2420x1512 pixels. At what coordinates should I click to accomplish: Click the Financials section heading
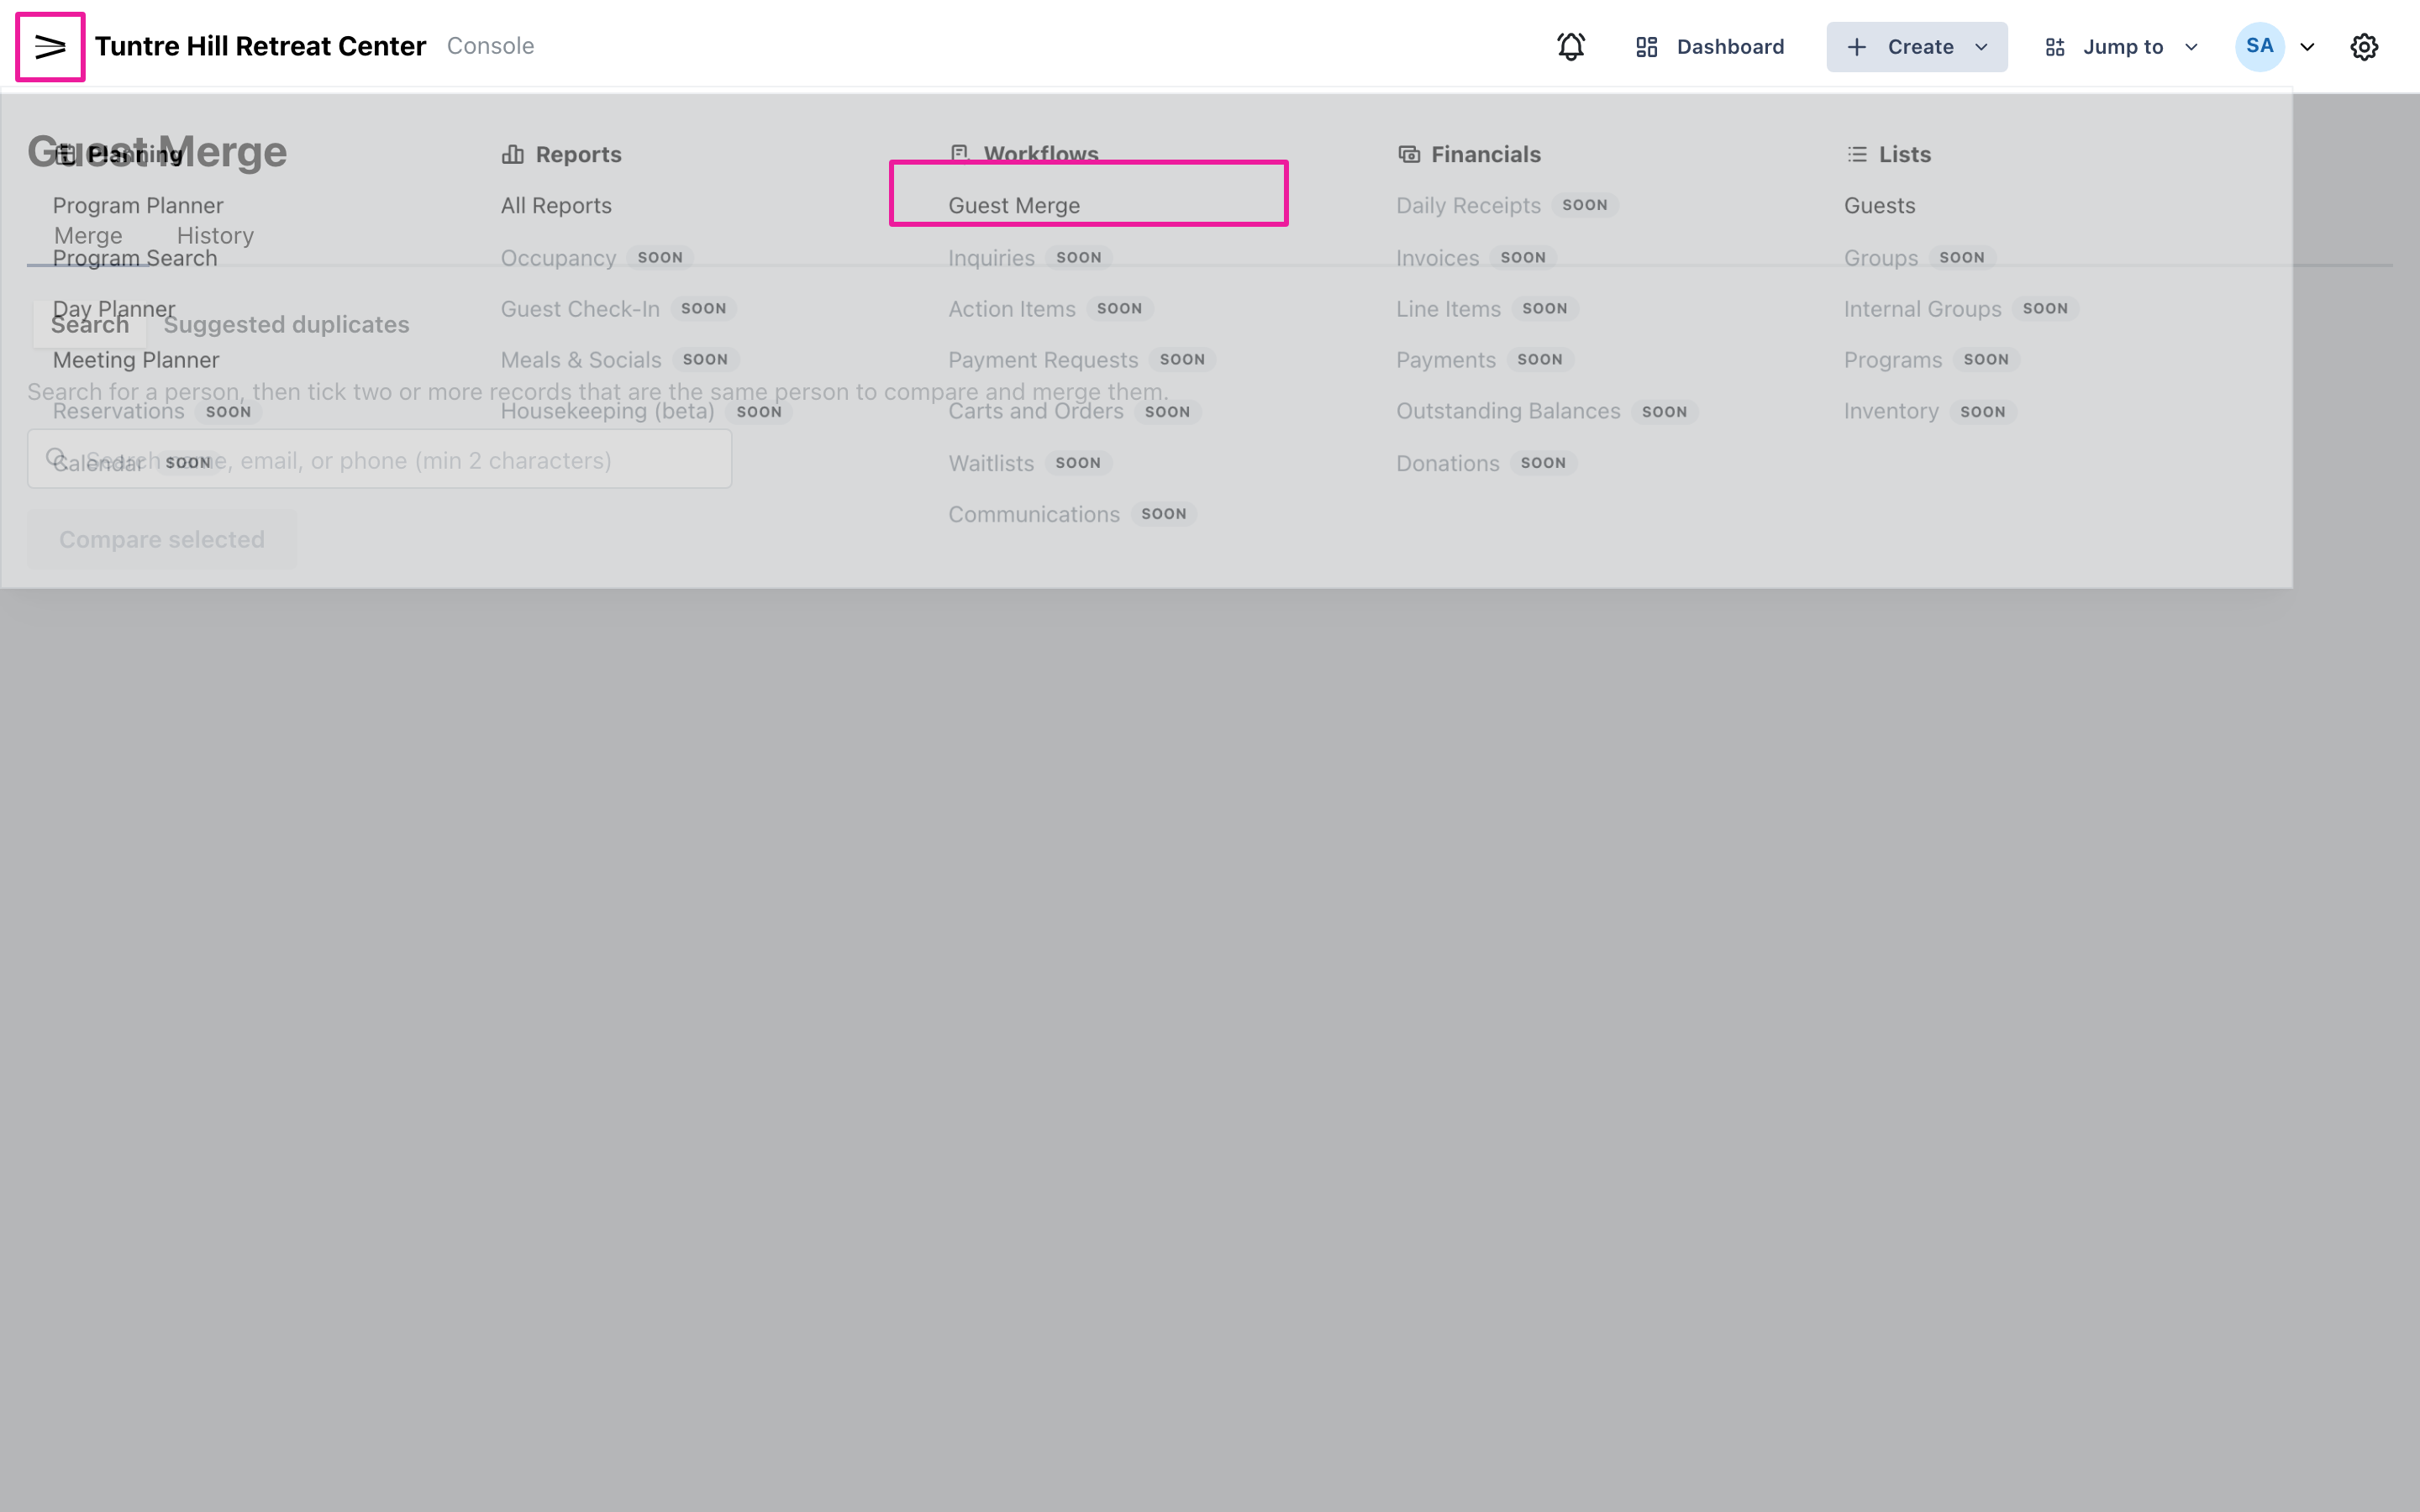click(1485, 154)
